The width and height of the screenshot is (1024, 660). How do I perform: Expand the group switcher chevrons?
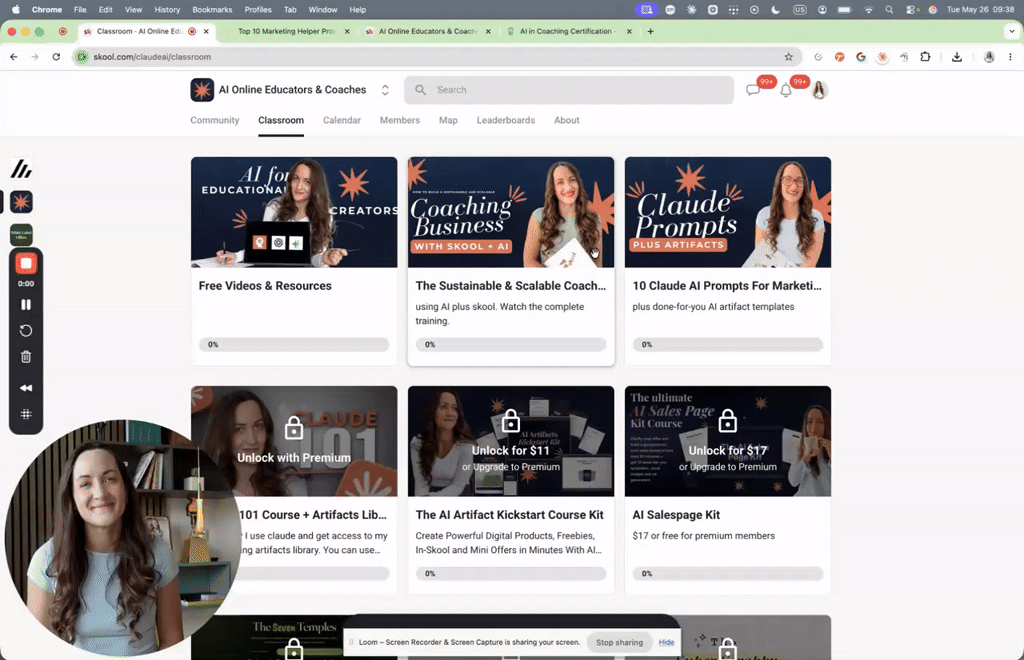point(385,90)
